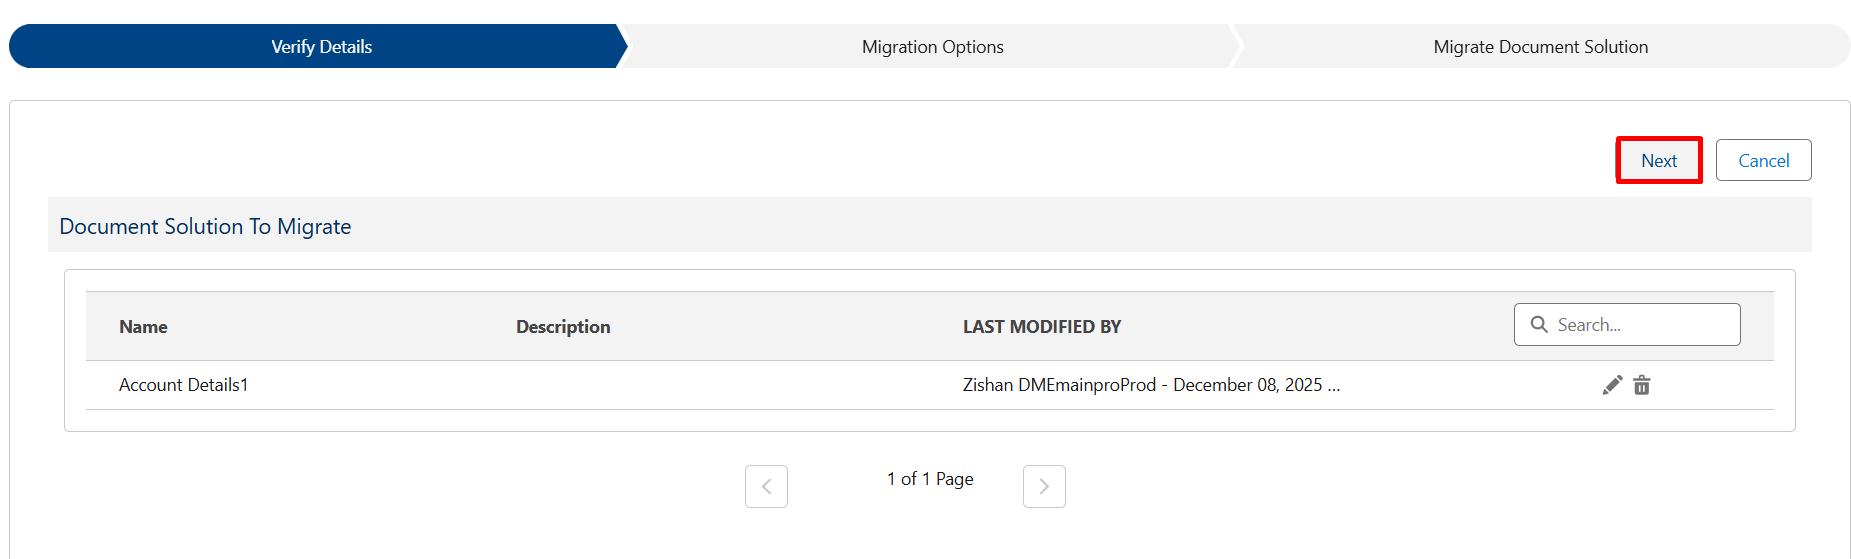Viewport: 1851px width, 559px height.
Task: Switch to the Migration Options step
Action: (x=932, y=47)
